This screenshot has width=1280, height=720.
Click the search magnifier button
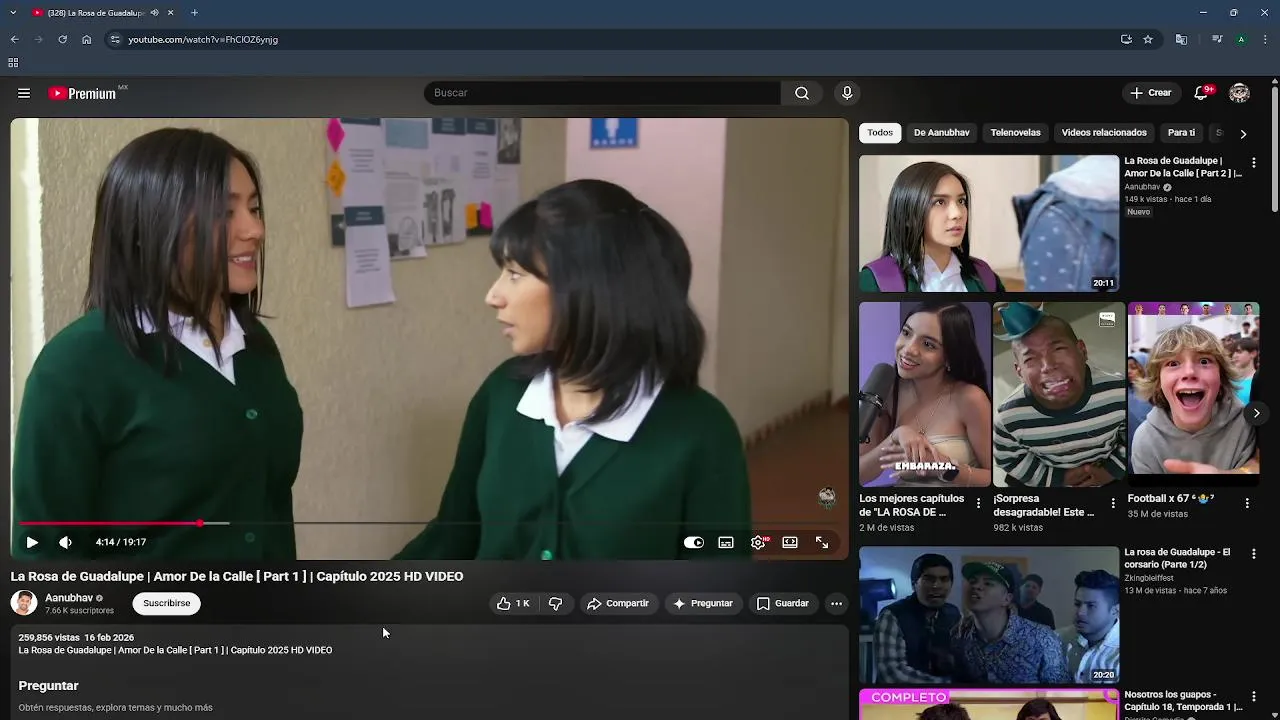802,93
